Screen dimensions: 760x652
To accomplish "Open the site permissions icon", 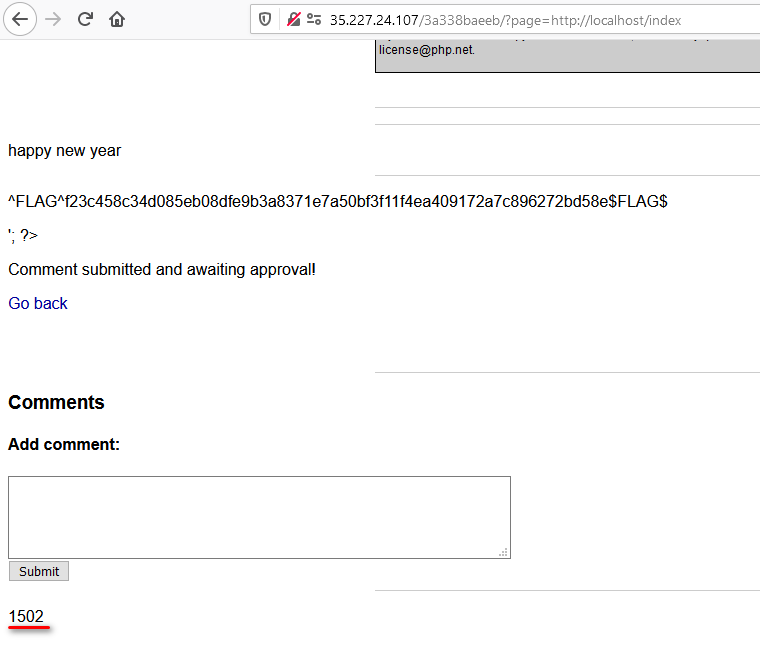I will point(314,19).
